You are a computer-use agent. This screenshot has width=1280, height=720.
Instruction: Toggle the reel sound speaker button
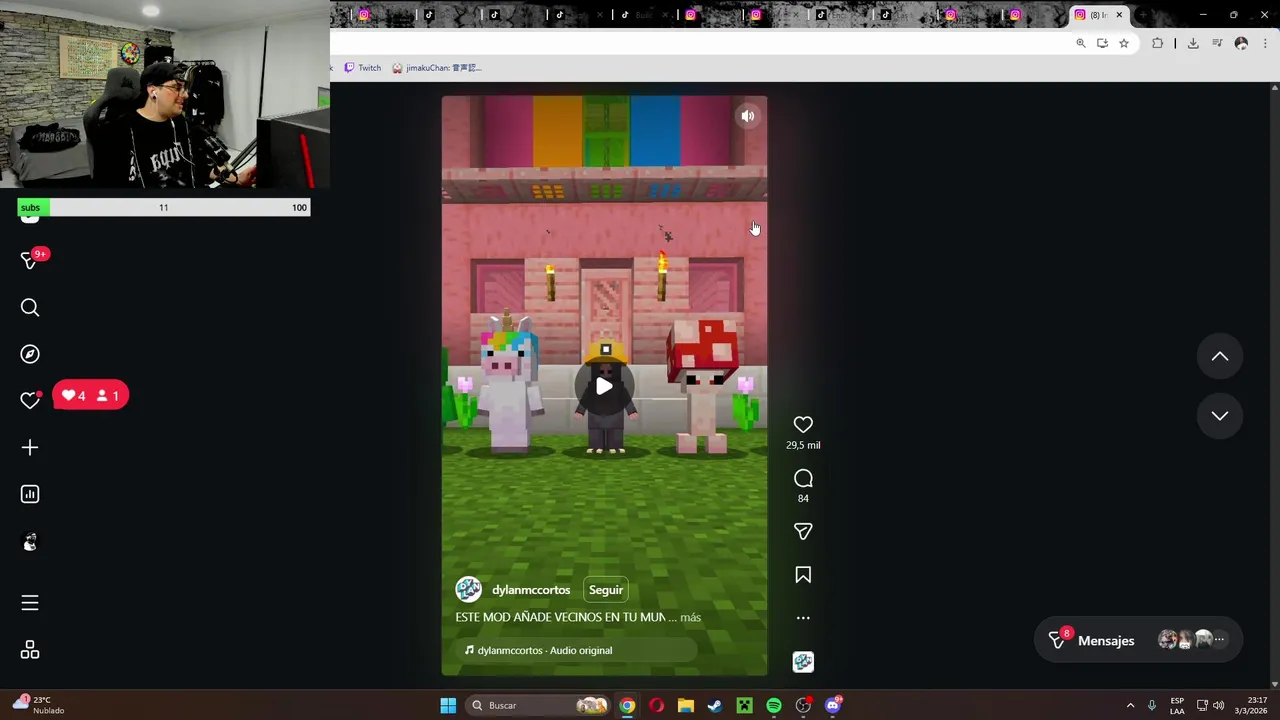pyautogui.click(x=747, y=116)
